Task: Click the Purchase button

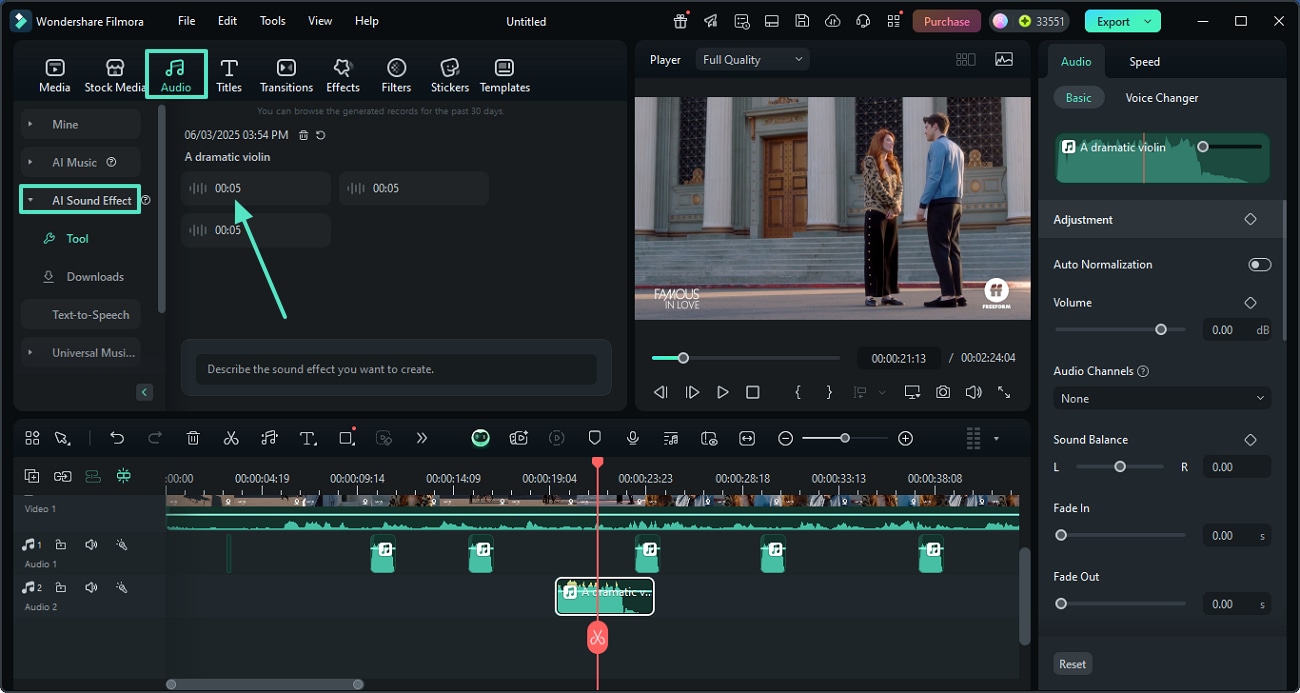Action: 947,21
